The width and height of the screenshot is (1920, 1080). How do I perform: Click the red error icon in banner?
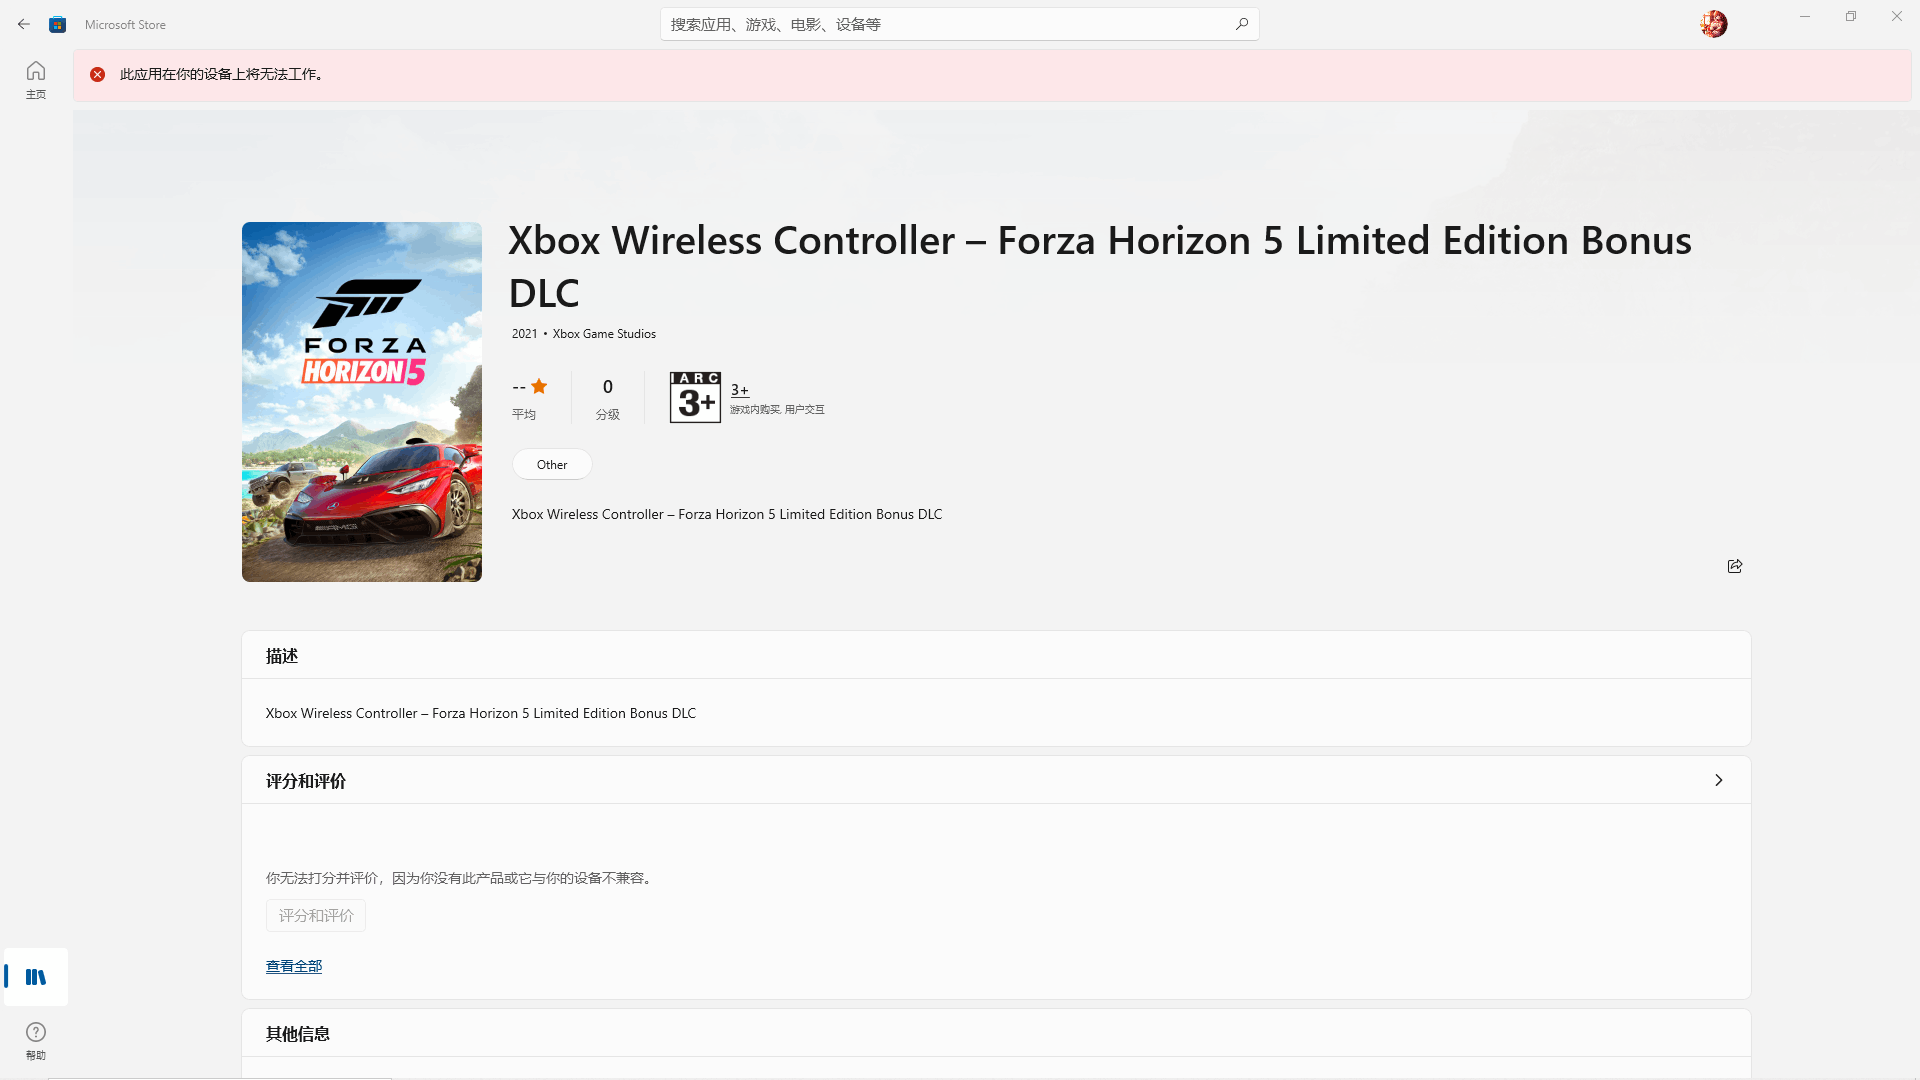(x=97, y=74)
